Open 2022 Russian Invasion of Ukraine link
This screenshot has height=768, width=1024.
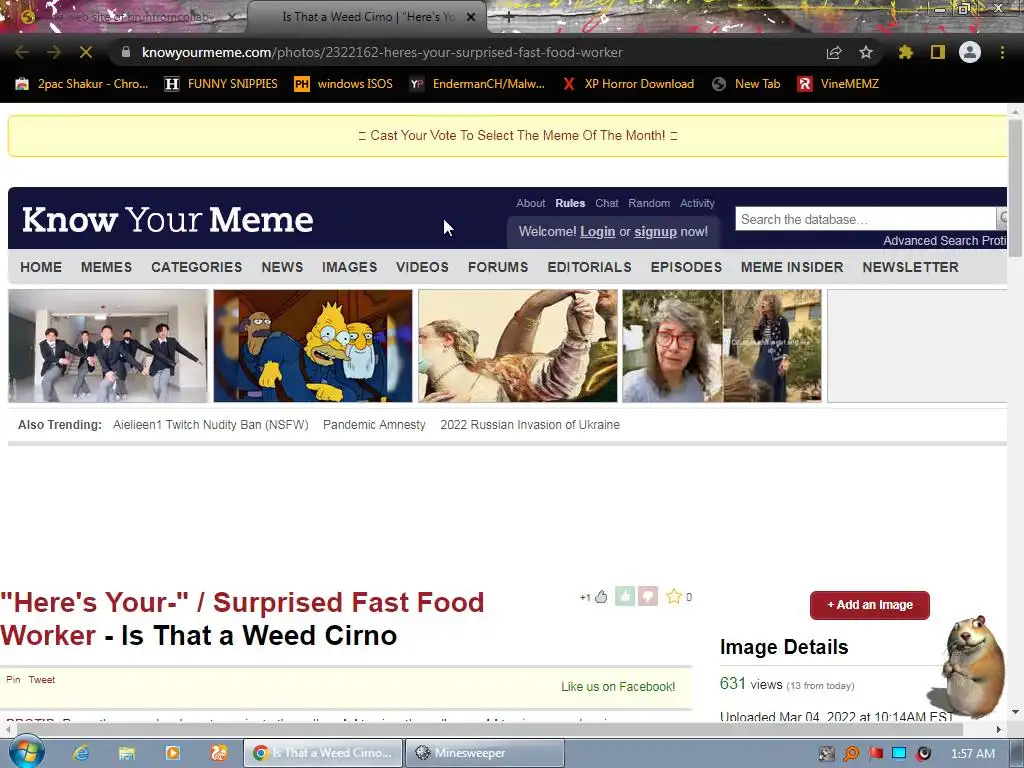tap(530, 424)
